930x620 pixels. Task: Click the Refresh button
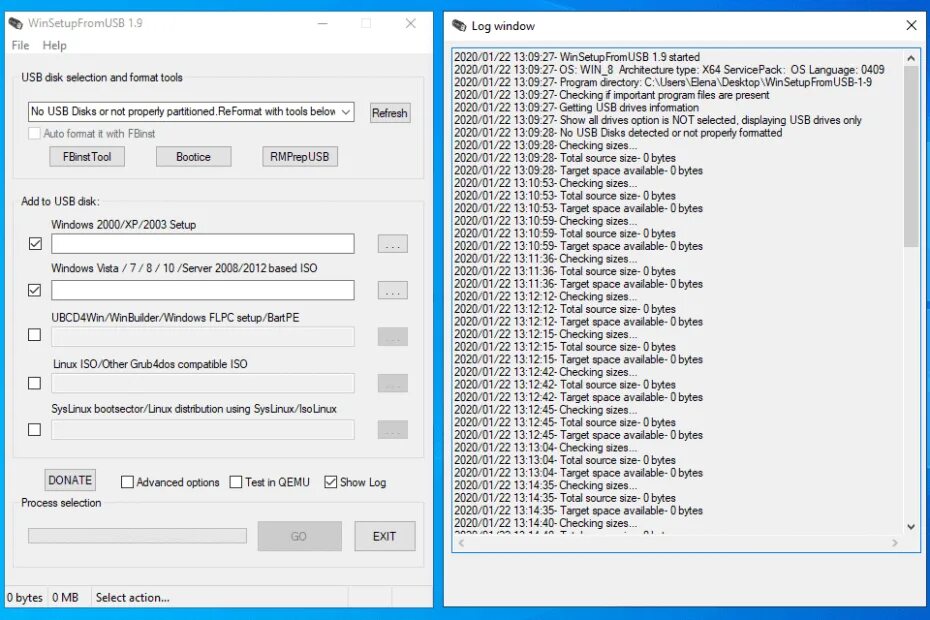(390, 113)
